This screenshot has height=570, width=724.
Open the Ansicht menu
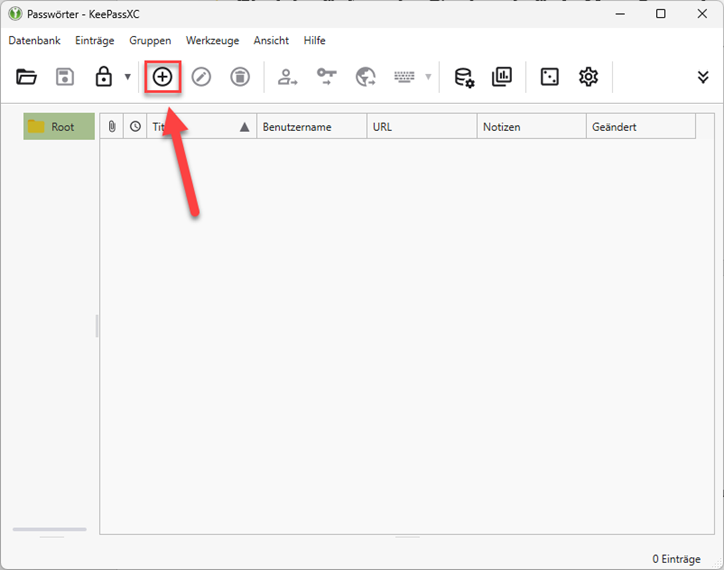(x=271, y=41)
